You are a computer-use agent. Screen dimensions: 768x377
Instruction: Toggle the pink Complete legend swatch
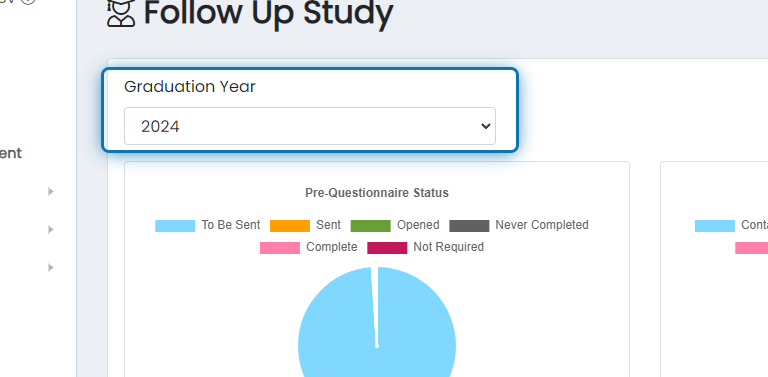coord(280,248)
